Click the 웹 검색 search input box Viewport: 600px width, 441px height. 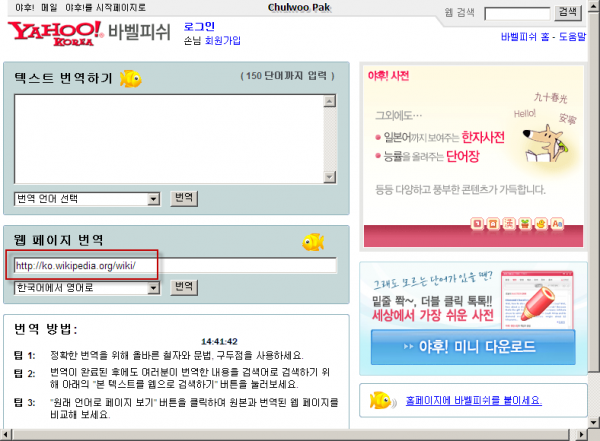517,14
